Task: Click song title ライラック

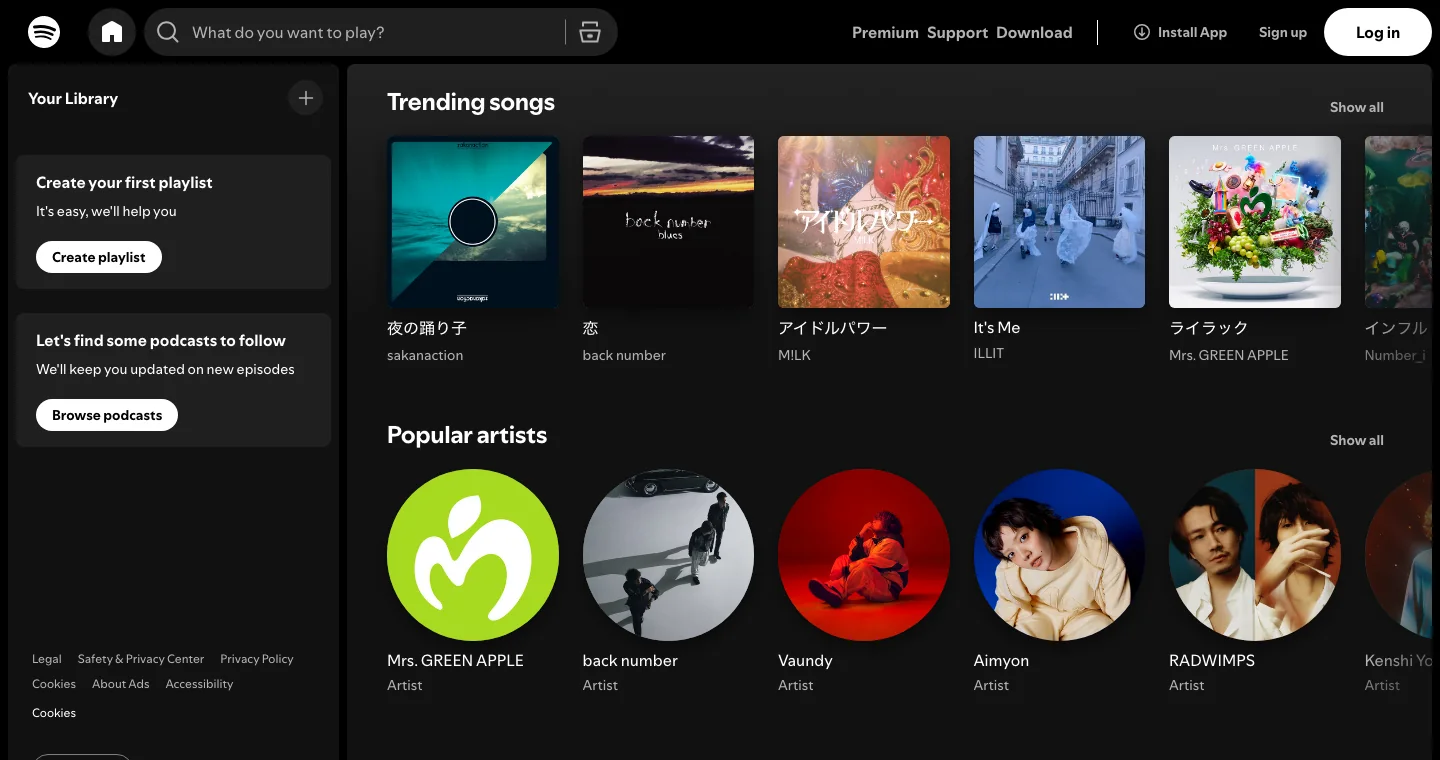Action: click(x=1209, y=328)
